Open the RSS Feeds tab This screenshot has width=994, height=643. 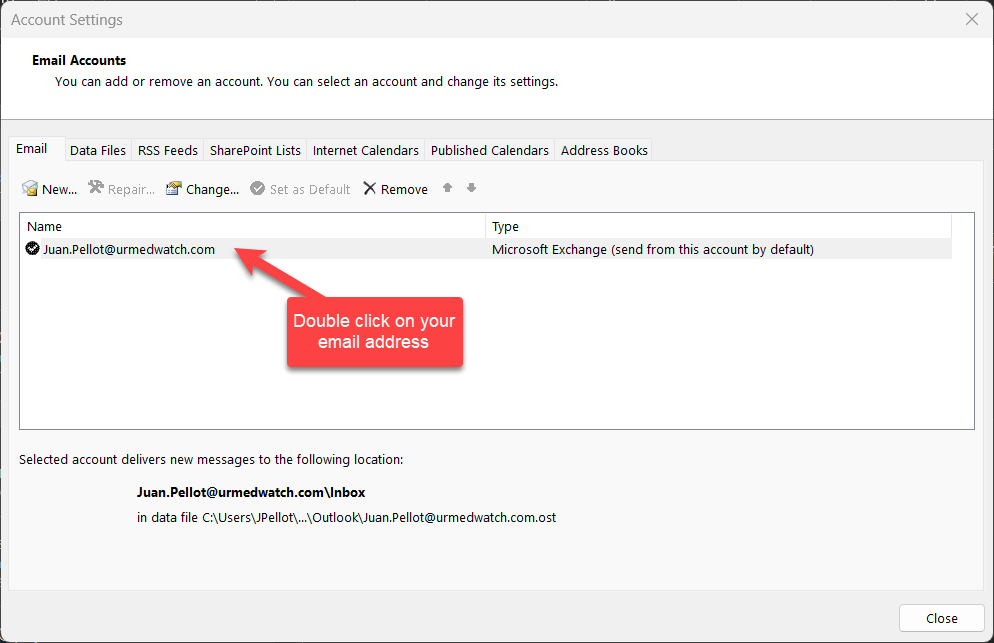[167, 150]
